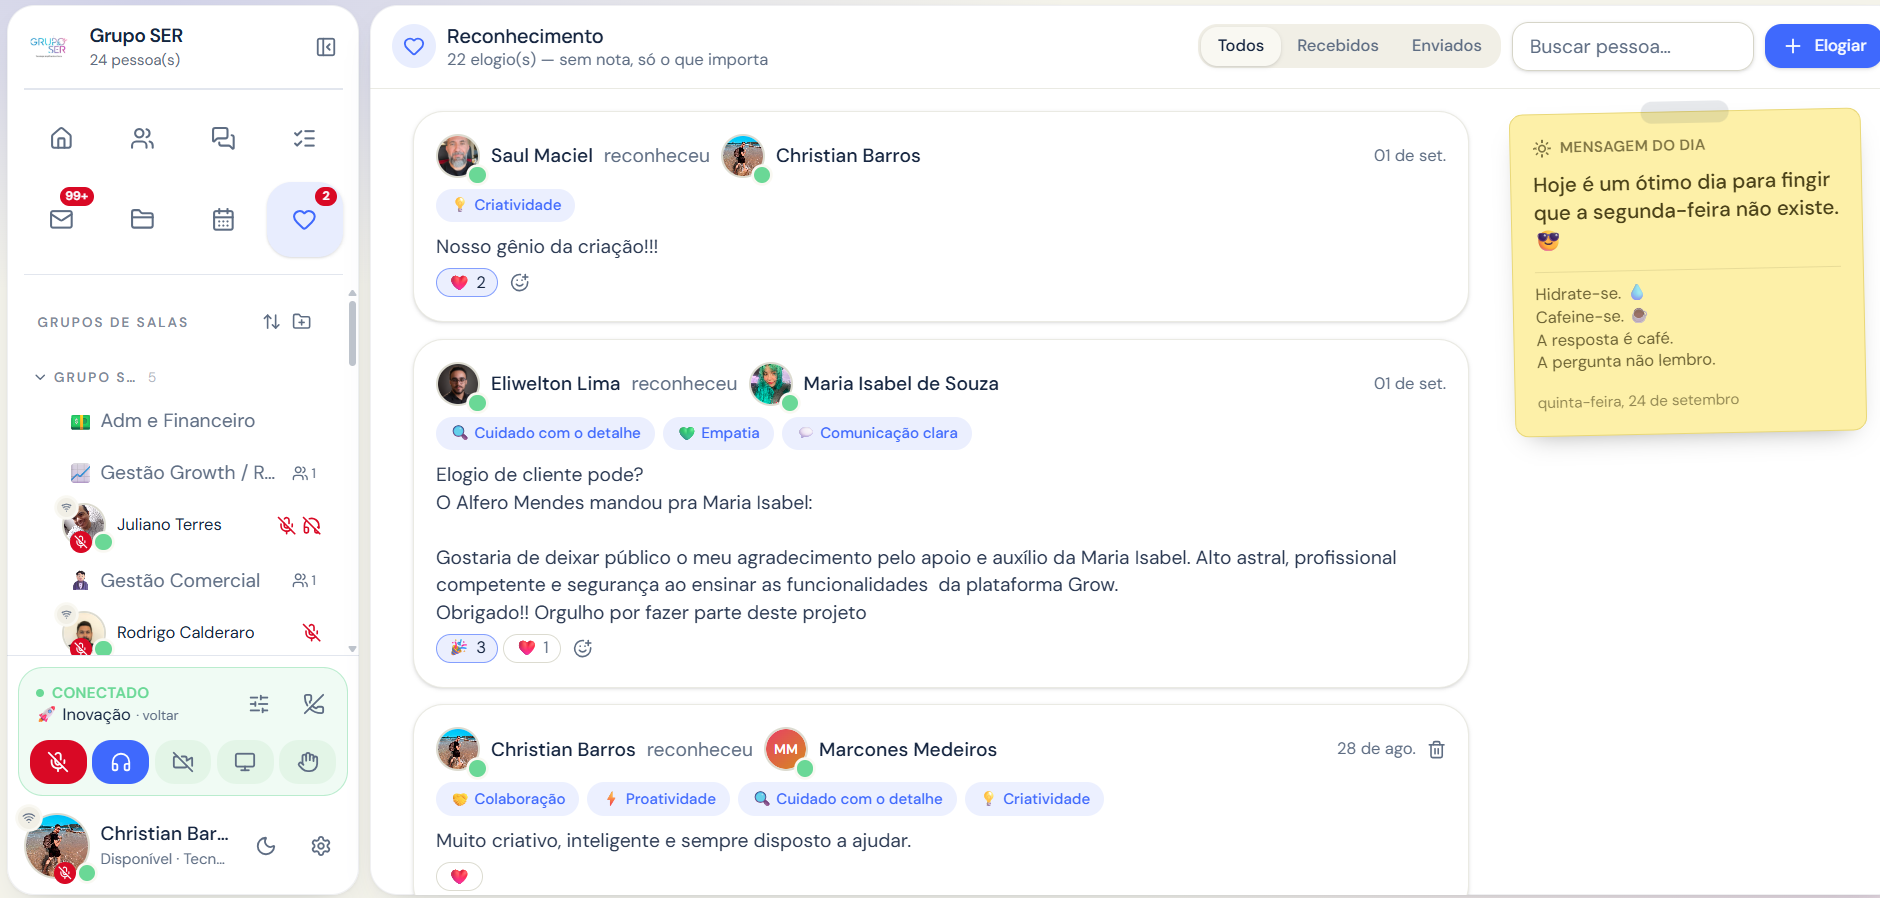Viewport: 1880px width, 898px height.
Task: Open settings gear next to Christian profile
Action: (321, 846)
